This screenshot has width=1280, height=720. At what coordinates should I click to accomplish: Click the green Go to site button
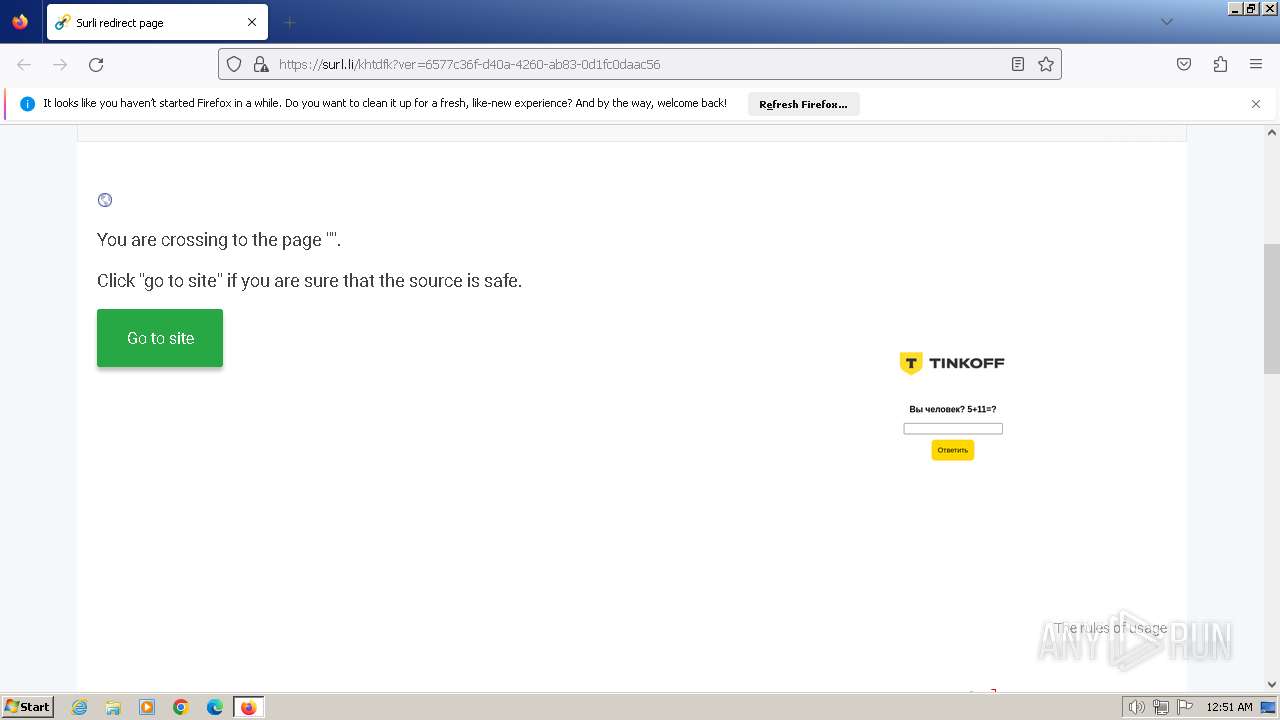click(x=160, y=338)
